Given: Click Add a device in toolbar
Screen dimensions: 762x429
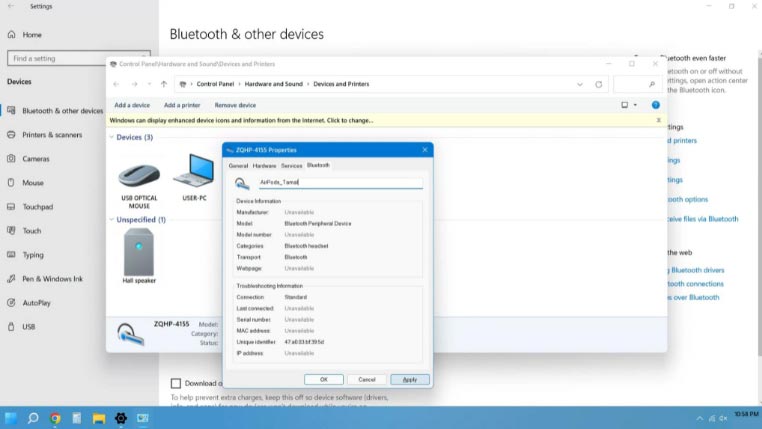Looking at the screenshot, I should point(132,105).
